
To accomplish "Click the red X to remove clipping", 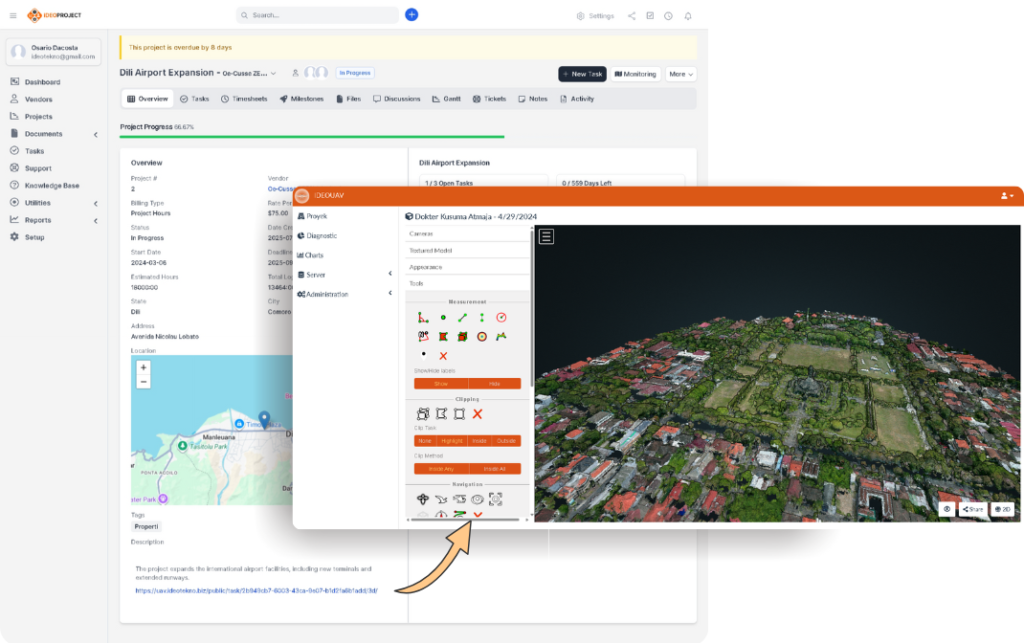I will [x=478, y=413].
